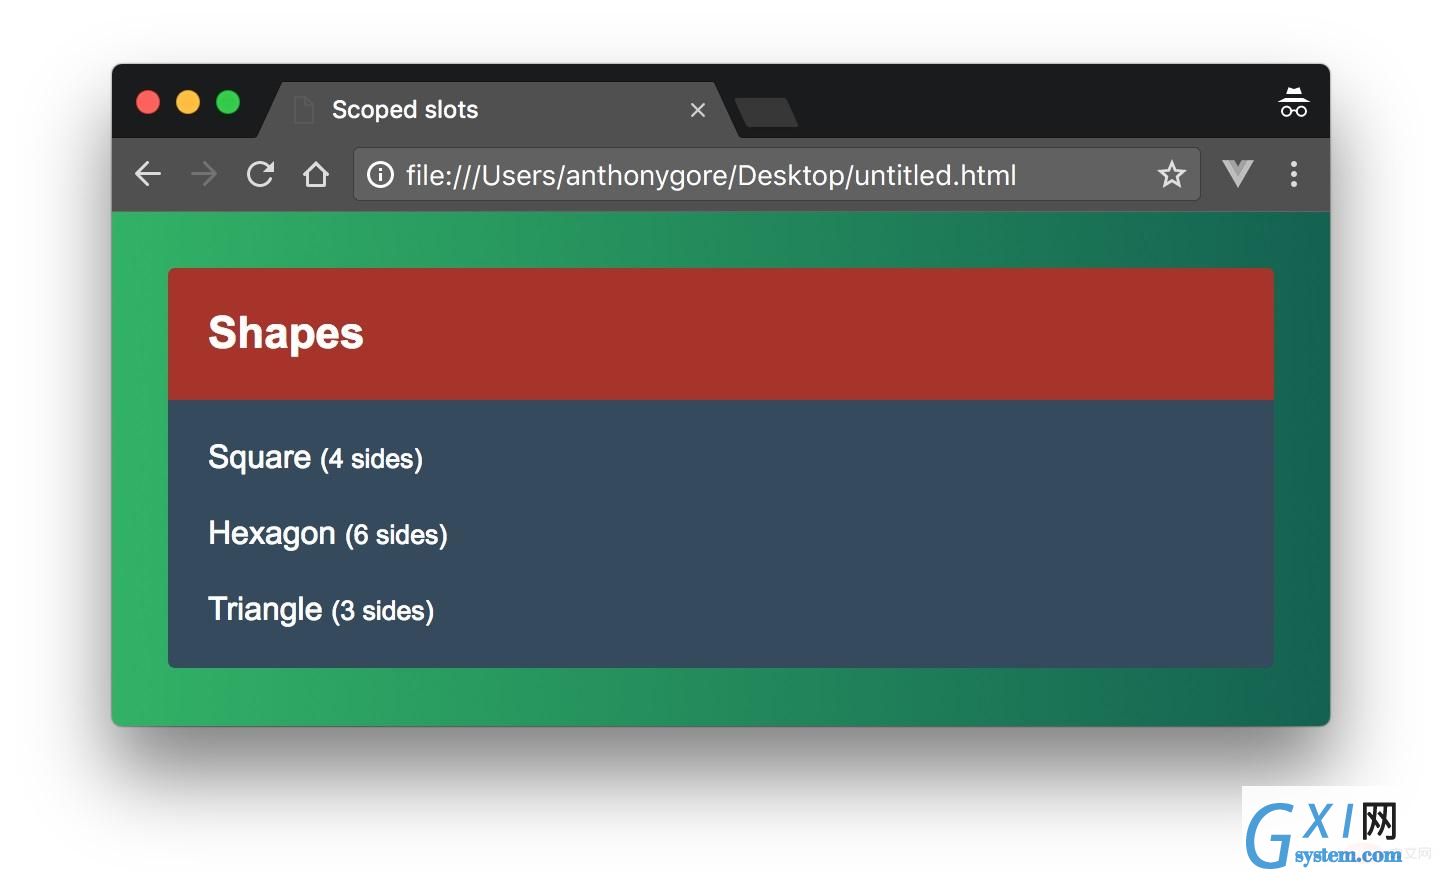Open a new browser tab
1442x886 pixels.
(x=767, y=112)
